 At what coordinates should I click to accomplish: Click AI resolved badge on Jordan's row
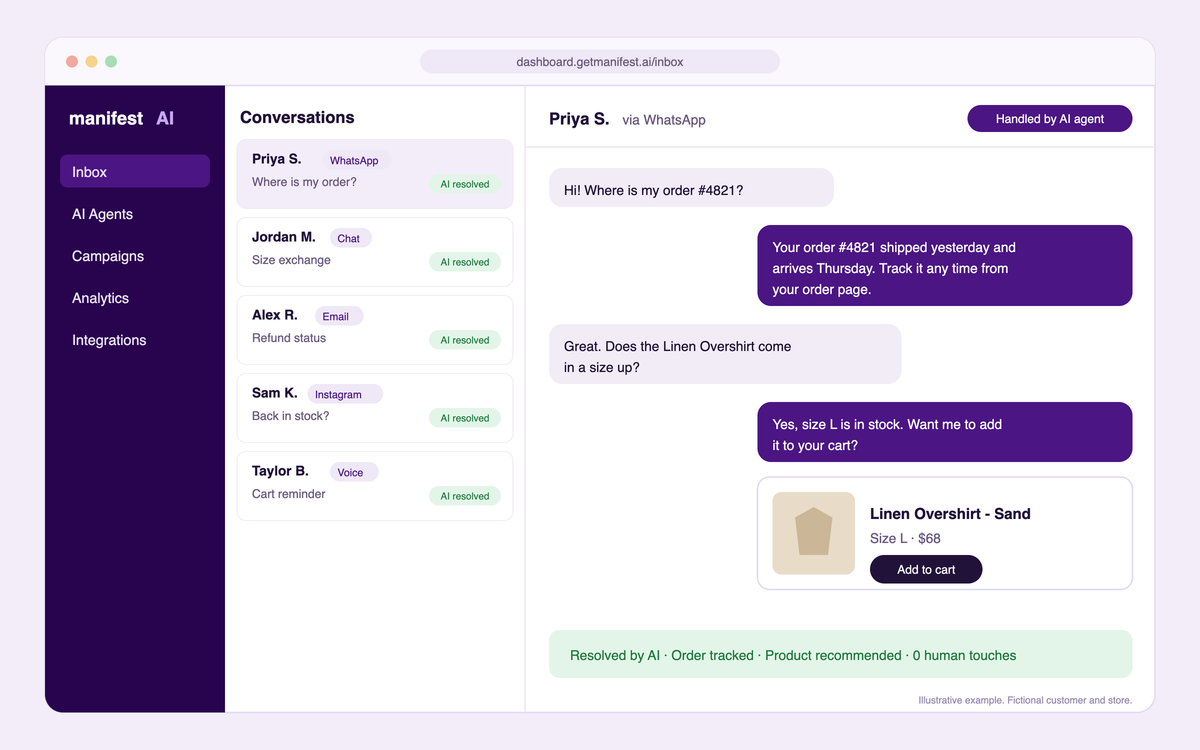(465, 262)
